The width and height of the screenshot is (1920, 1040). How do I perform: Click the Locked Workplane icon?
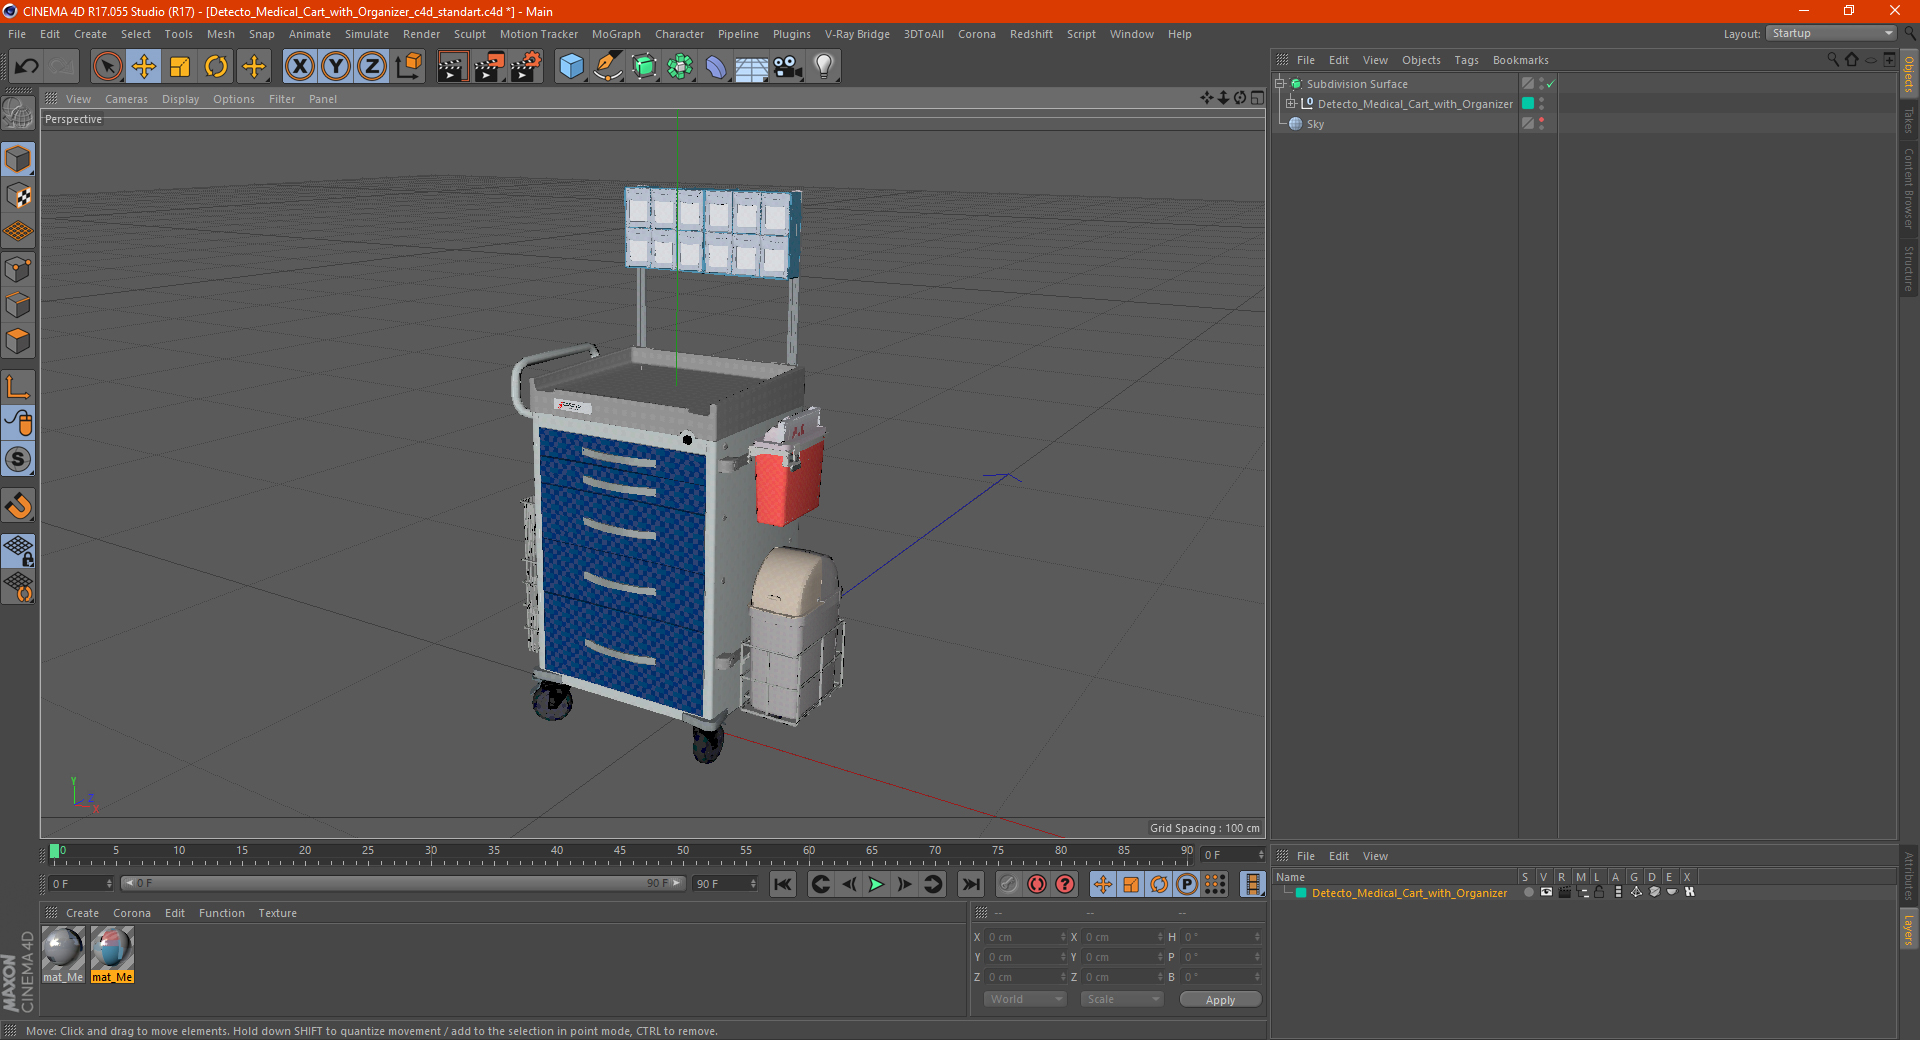[x=18, y=551]
